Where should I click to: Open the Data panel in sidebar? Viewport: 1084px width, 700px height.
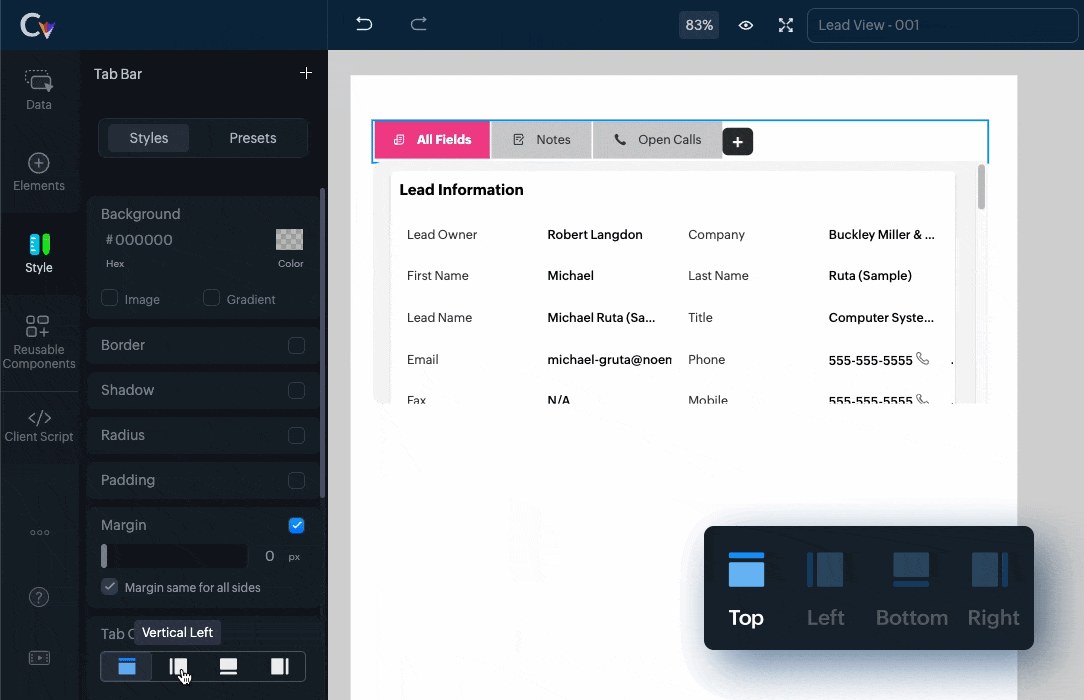click(x=39, y=90)
